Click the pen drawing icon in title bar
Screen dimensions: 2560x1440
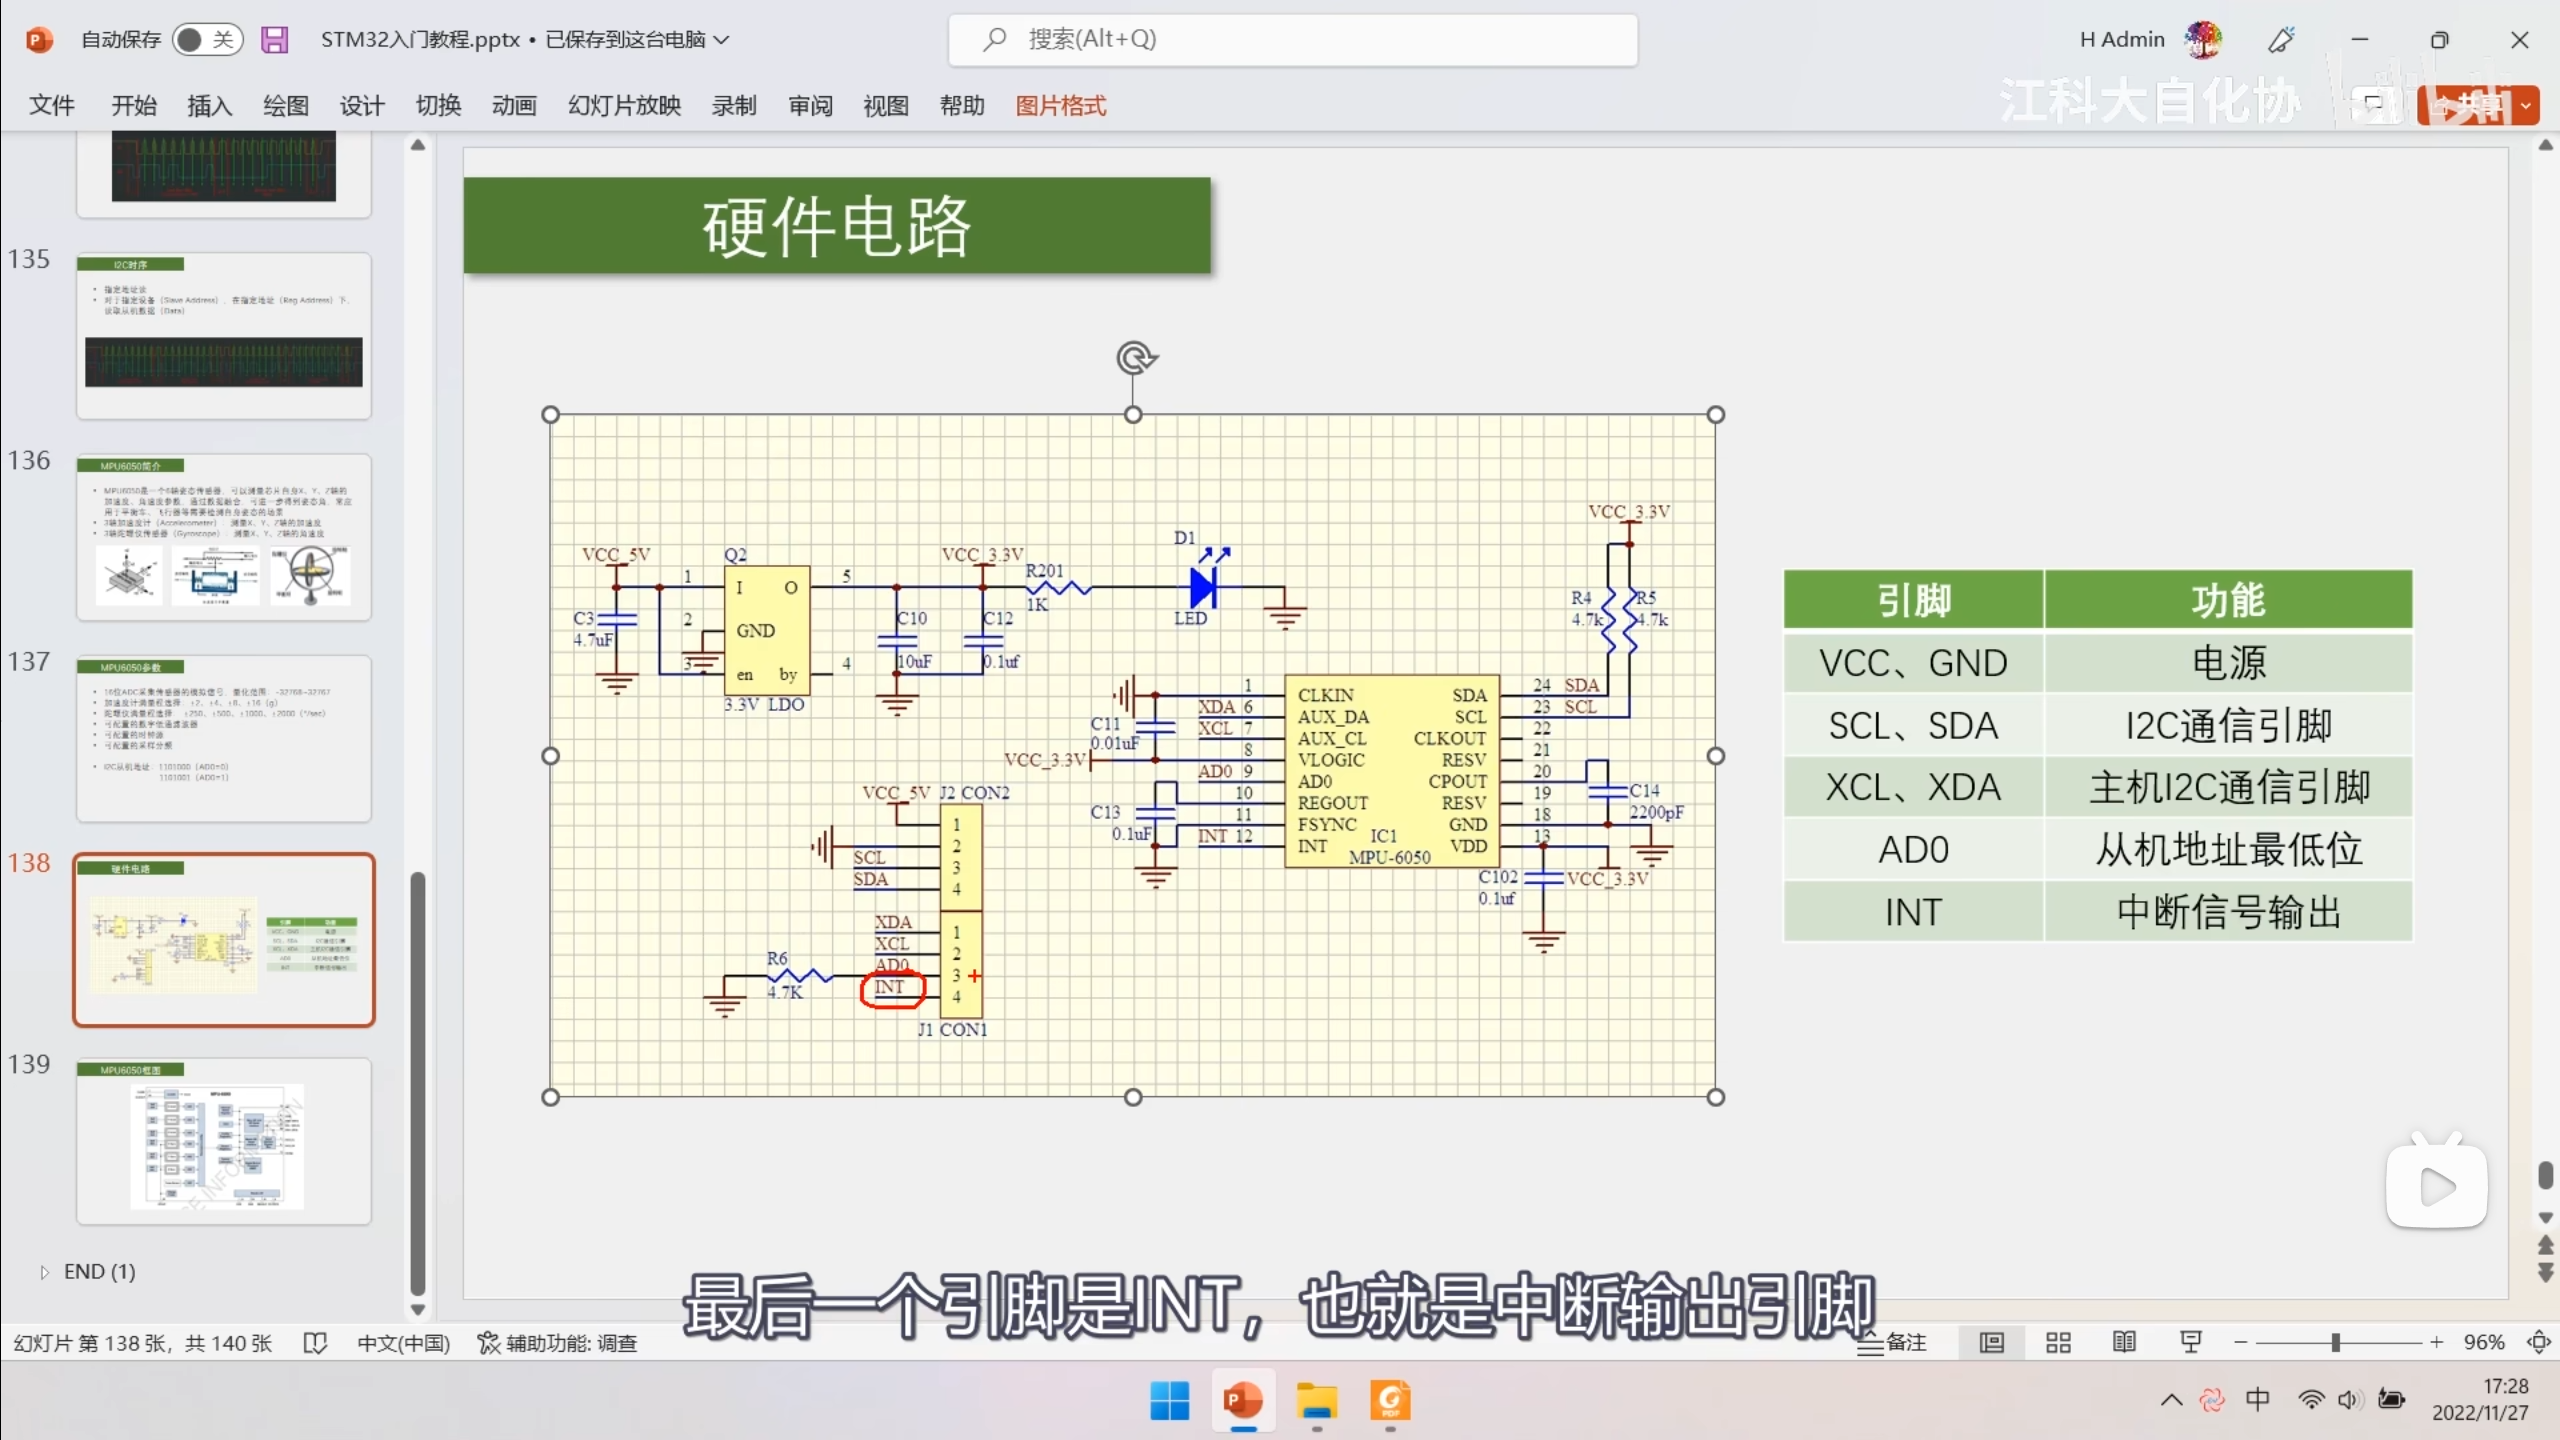pyautogui.click(x=2281, y=40)
